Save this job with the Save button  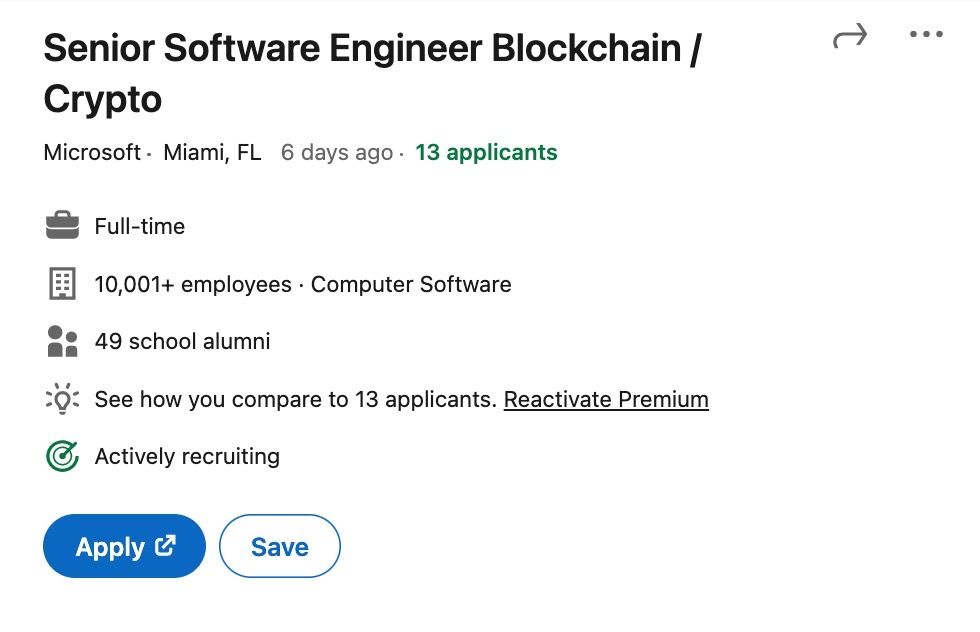(x=280, y=547)
